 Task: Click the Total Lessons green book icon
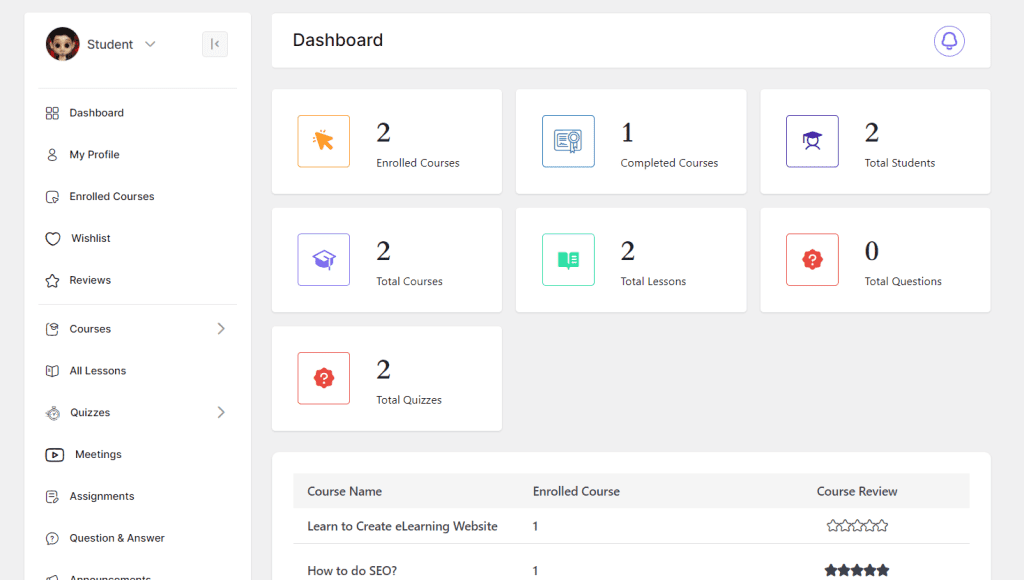point(568,260)
